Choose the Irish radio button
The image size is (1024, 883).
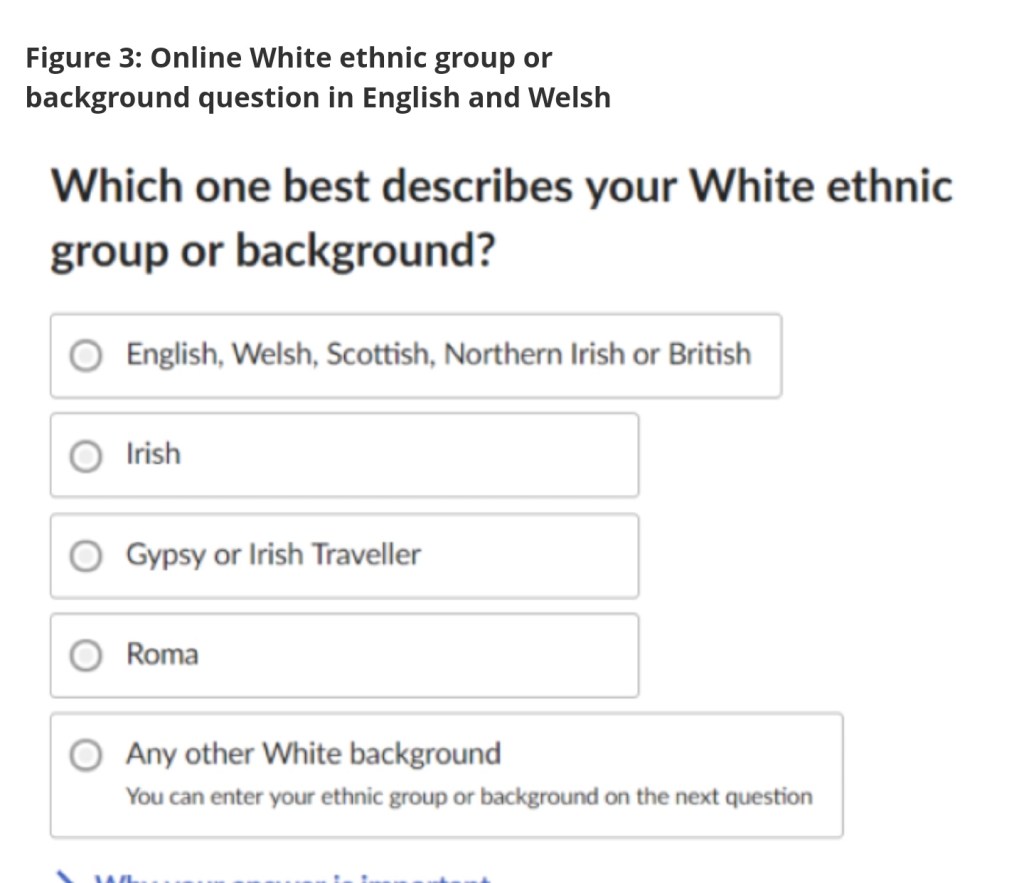point(87,455)
